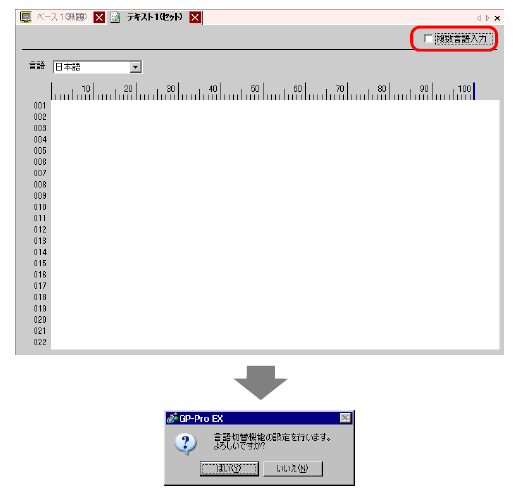525x495 pixels.
Task: Click the Text 1 notepad tab icon
Action: [115, 17]
